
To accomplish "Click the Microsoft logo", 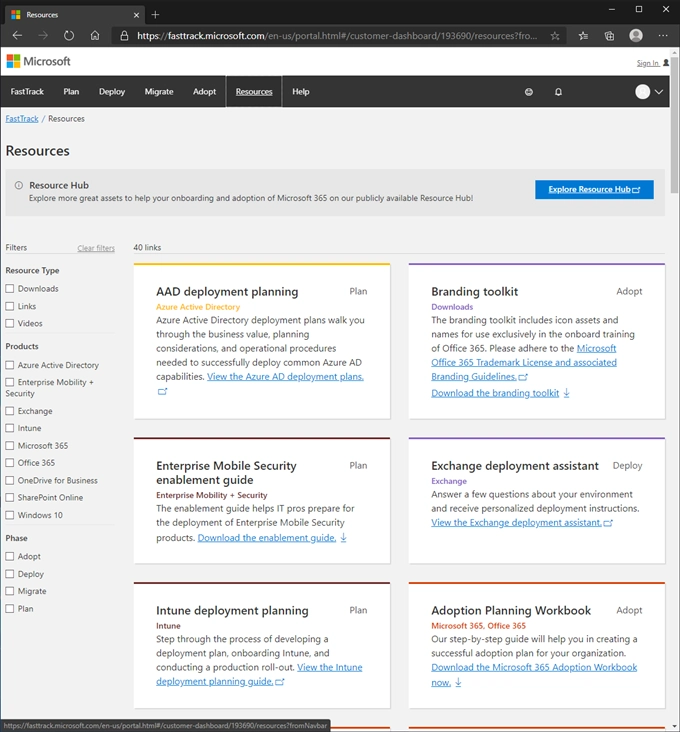I will tap(38, 61).
